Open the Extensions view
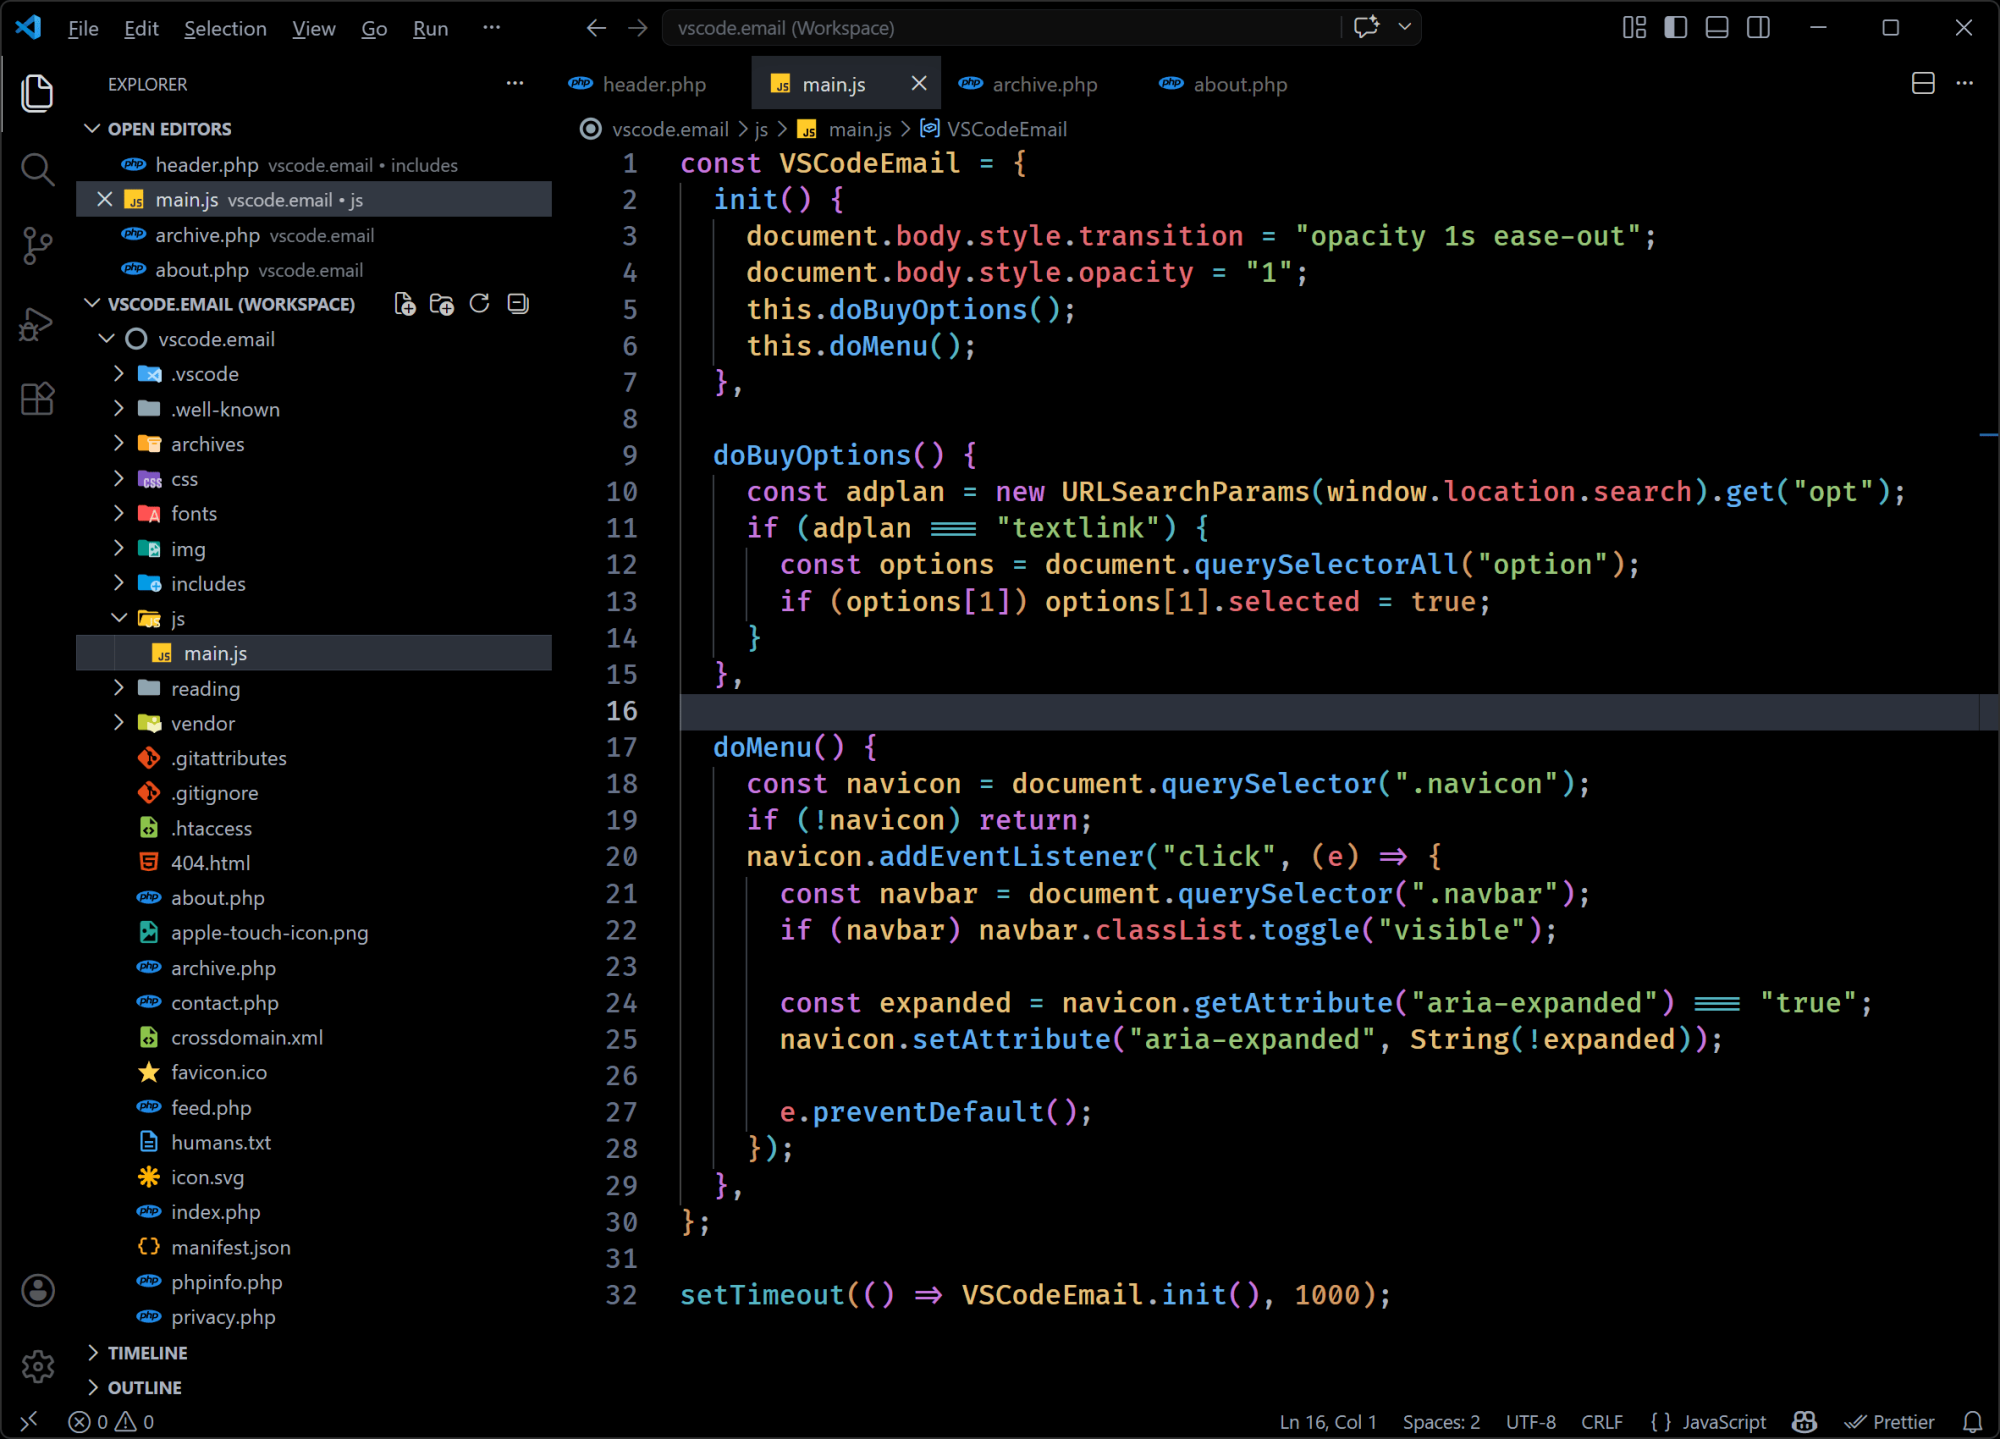Screen dimensions: 2000x1439 (x=37, y=399)
